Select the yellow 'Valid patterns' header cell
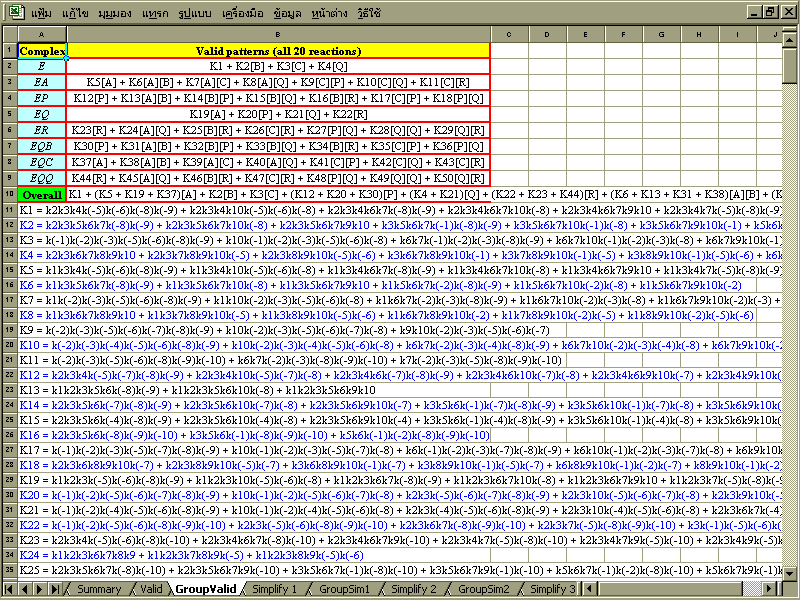Image resolution: width=800 pixels, height=600 pixels. 279,50
